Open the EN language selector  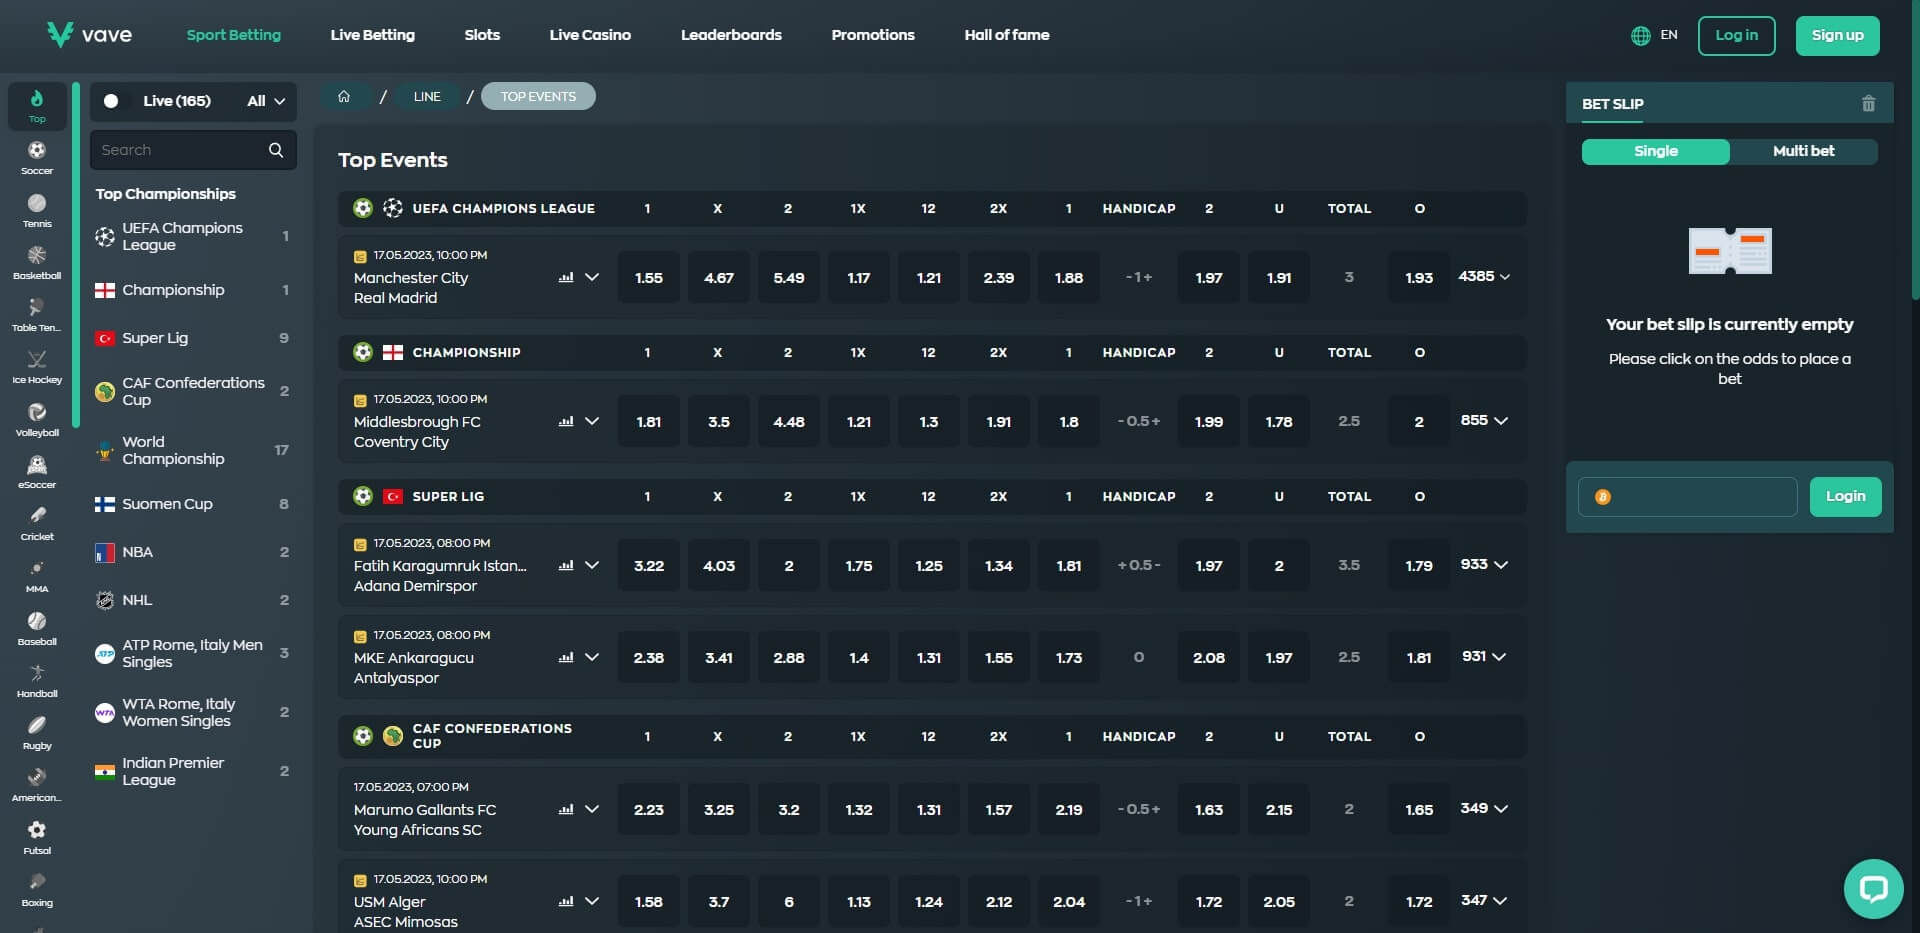(x=1654, y=35)
